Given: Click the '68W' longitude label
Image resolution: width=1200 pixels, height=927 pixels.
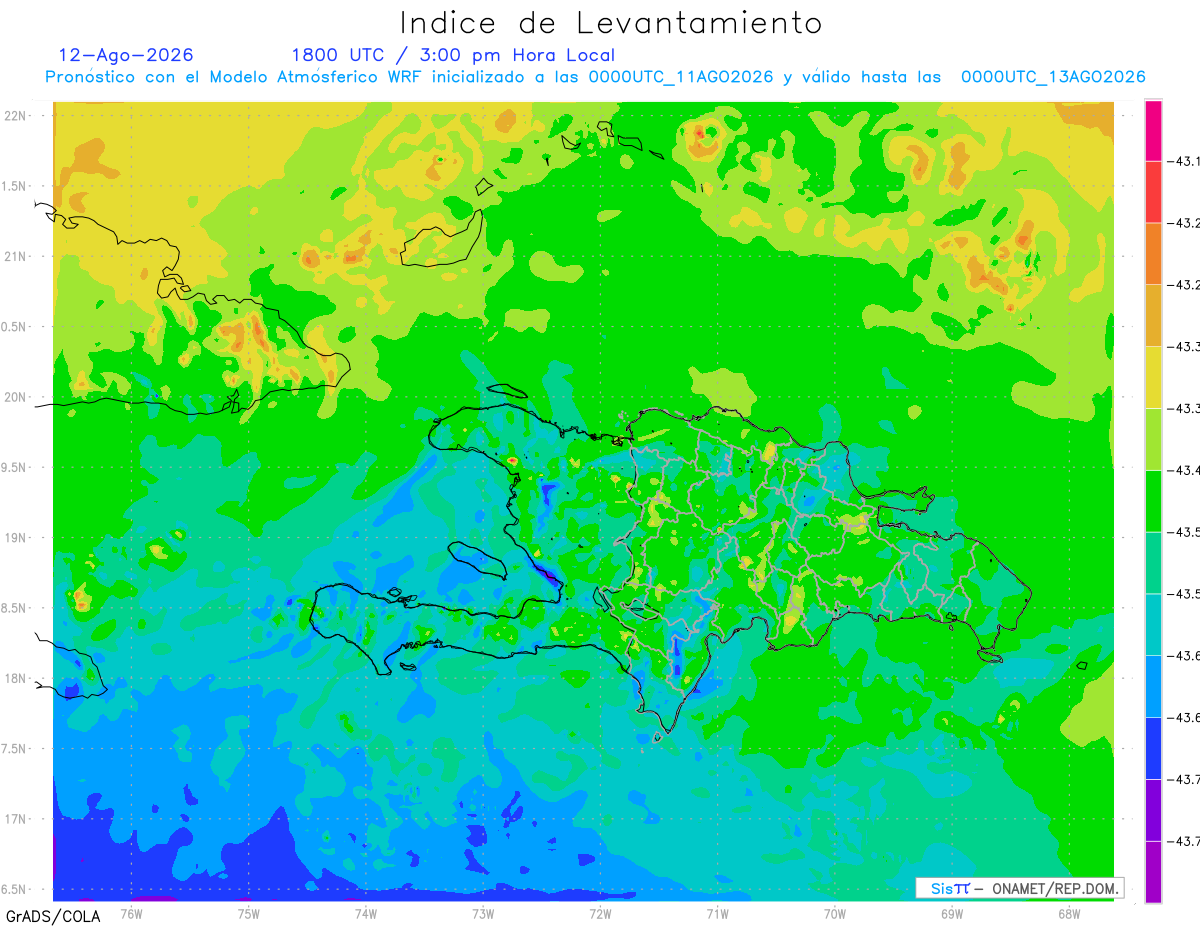Looking at the screenshot, I should 1069,913.
